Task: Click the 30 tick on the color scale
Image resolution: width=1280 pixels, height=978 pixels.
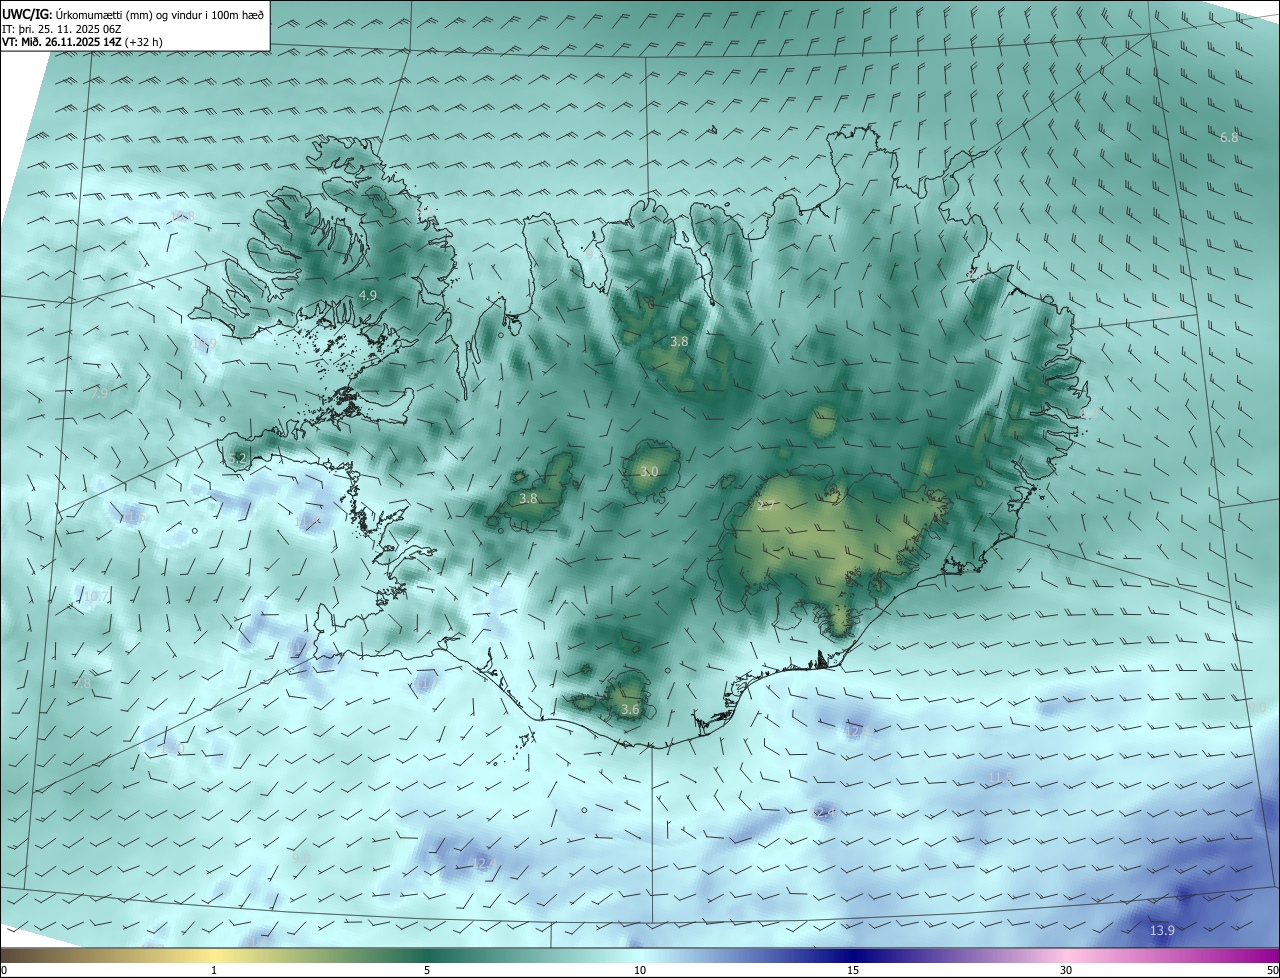Action: (1066, 970)
